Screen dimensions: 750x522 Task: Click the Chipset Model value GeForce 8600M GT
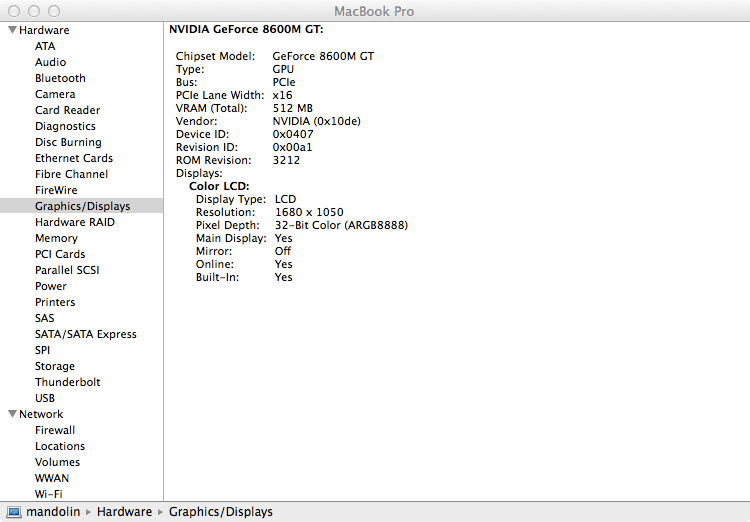[x=323, y=56]
